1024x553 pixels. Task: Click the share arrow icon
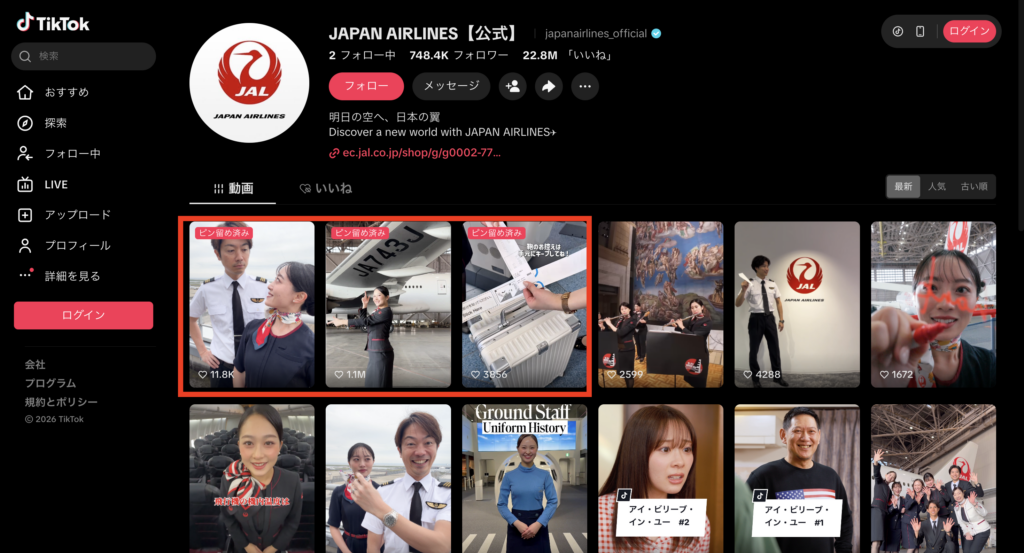coord(549,86)
